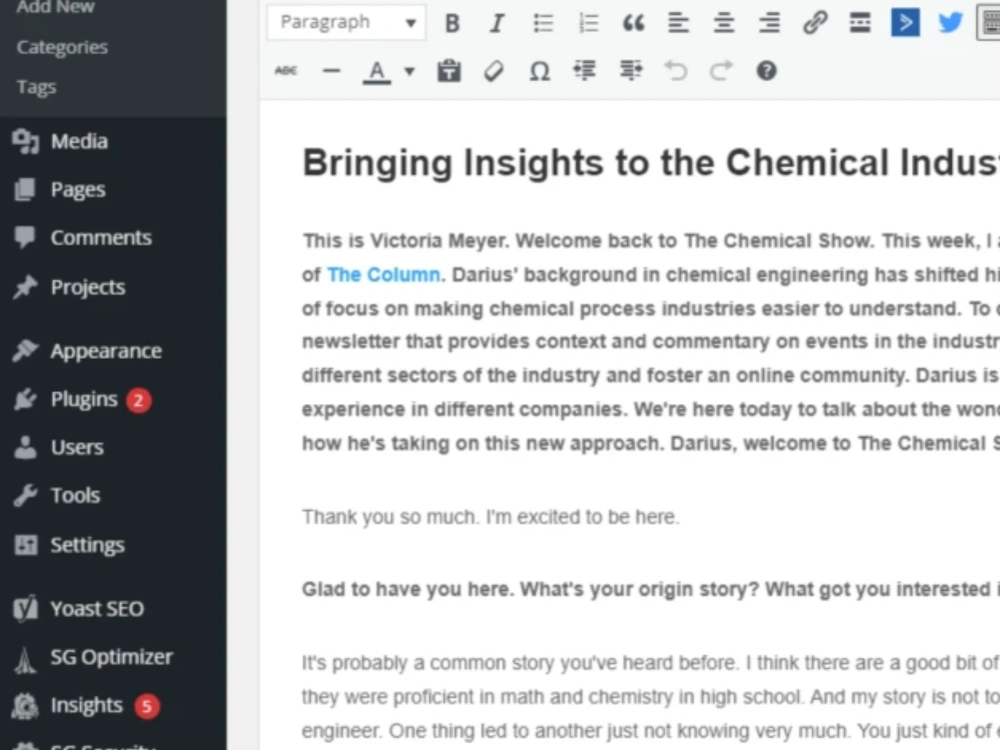Click the Twitter bird toolbar icon
Image resolution: width=1000 pixels, height=750 pixels.
[950, 23]
